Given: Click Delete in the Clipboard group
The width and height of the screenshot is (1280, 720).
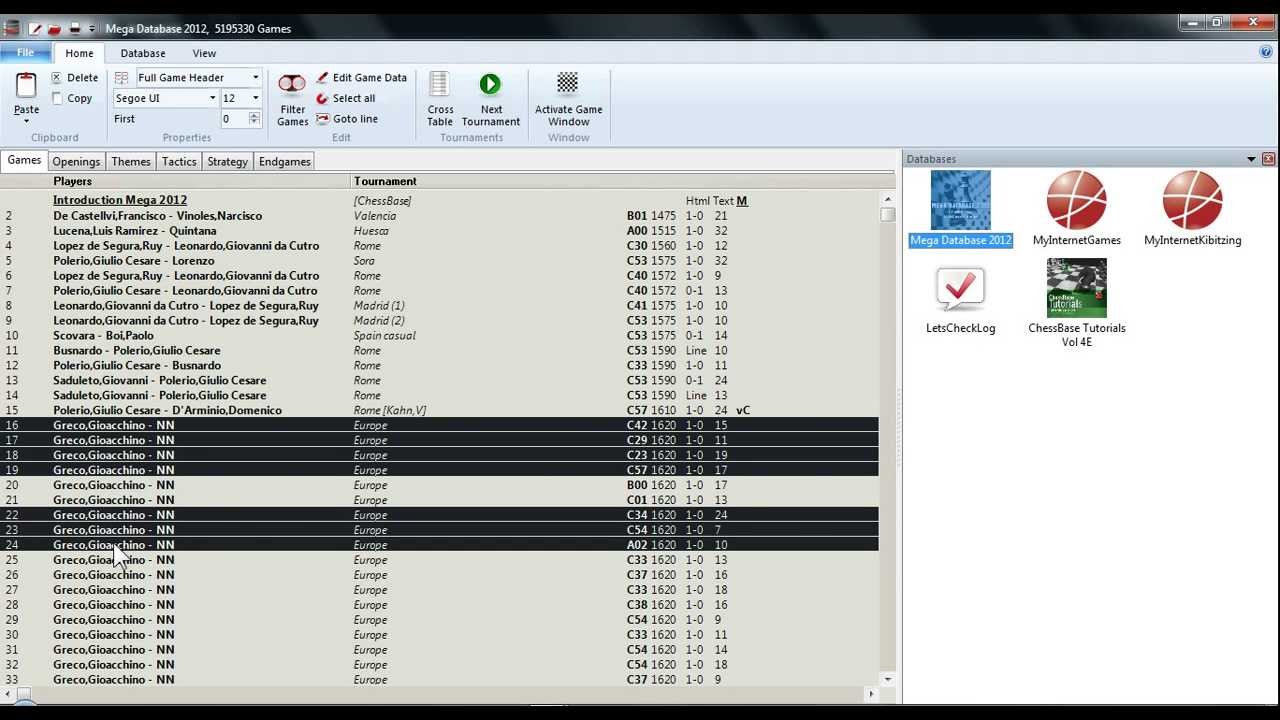Looking at the screenshot, I should (75, 78).
